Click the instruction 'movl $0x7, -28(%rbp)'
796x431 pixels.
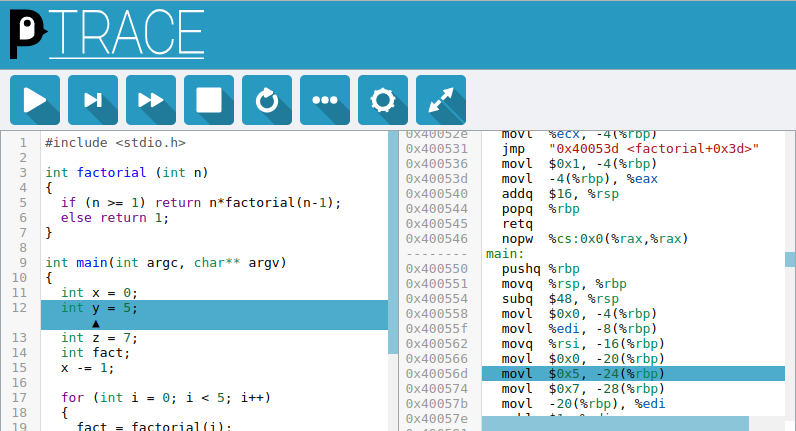(x=583, y=389)
